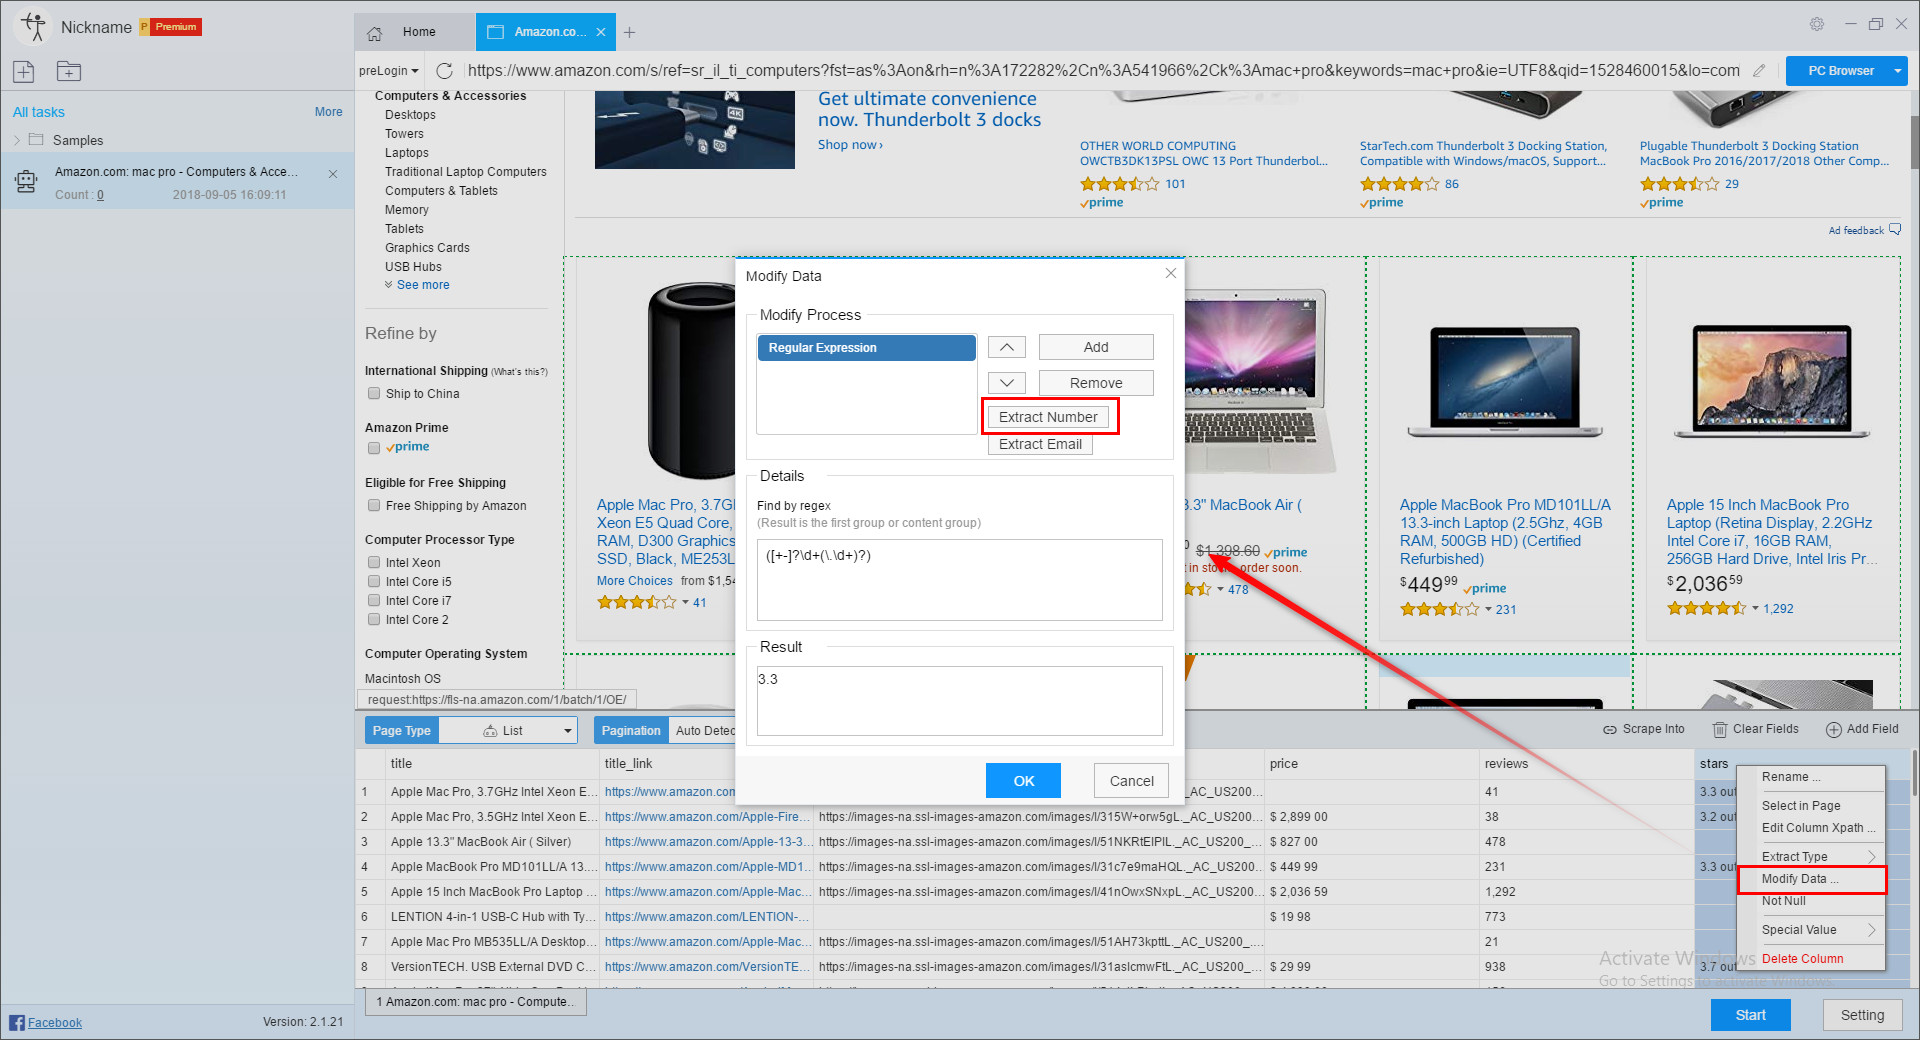
Task: Toggle the Ship to China checkbox
Action: [x=374, y=394]
